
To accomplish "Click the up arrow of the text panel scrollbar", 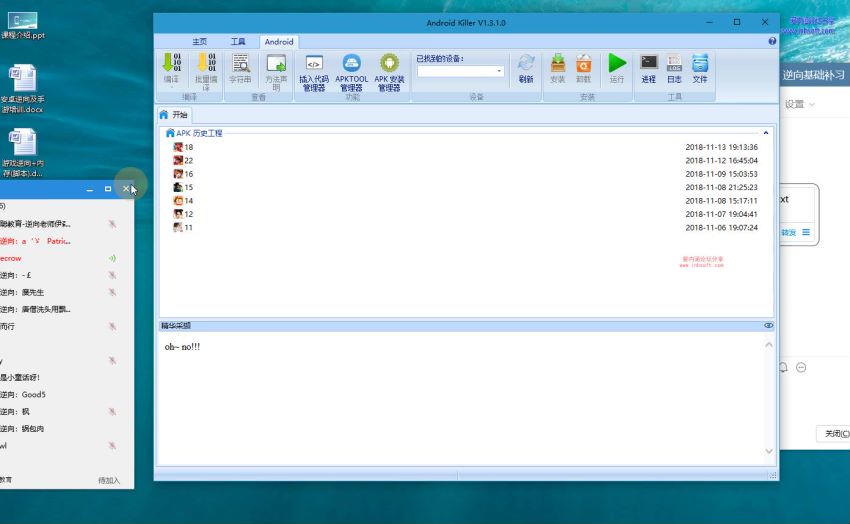I will (x=769, y=345).
